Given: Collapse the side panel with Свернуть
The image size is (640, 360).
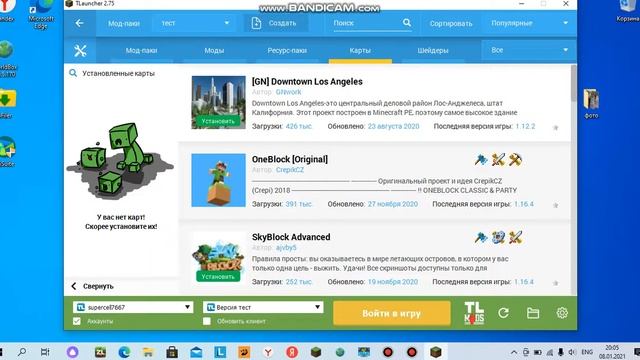Looking at the screenshot, I should (x=93, y=286).
